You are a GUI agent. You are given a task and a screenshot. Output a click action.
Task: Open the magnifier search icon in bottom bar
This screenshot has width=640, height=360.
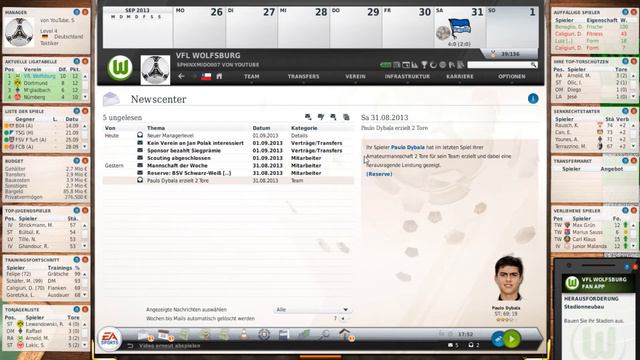(324, 334)
